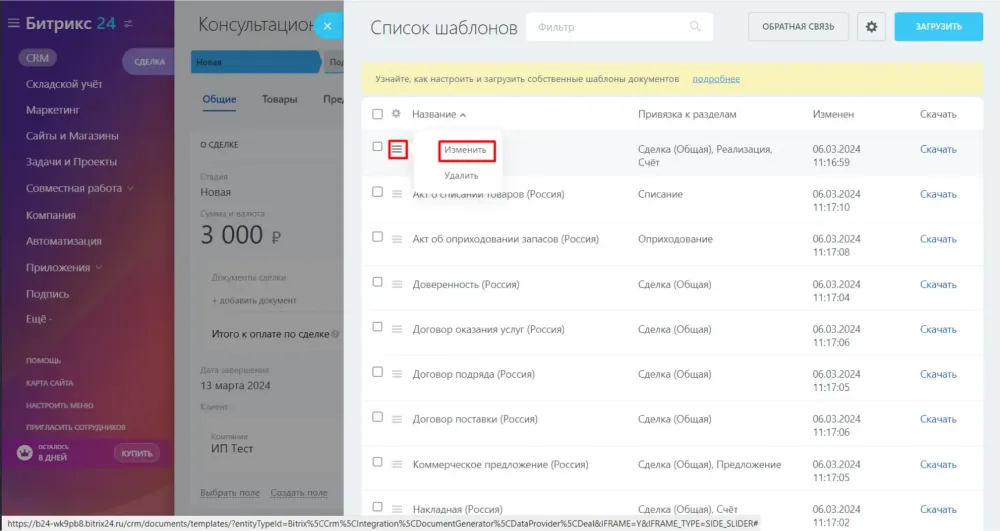This screenshot has height=531, width=1000.
Task: Click + добавить документ in deal
Action: pos(254,300)
